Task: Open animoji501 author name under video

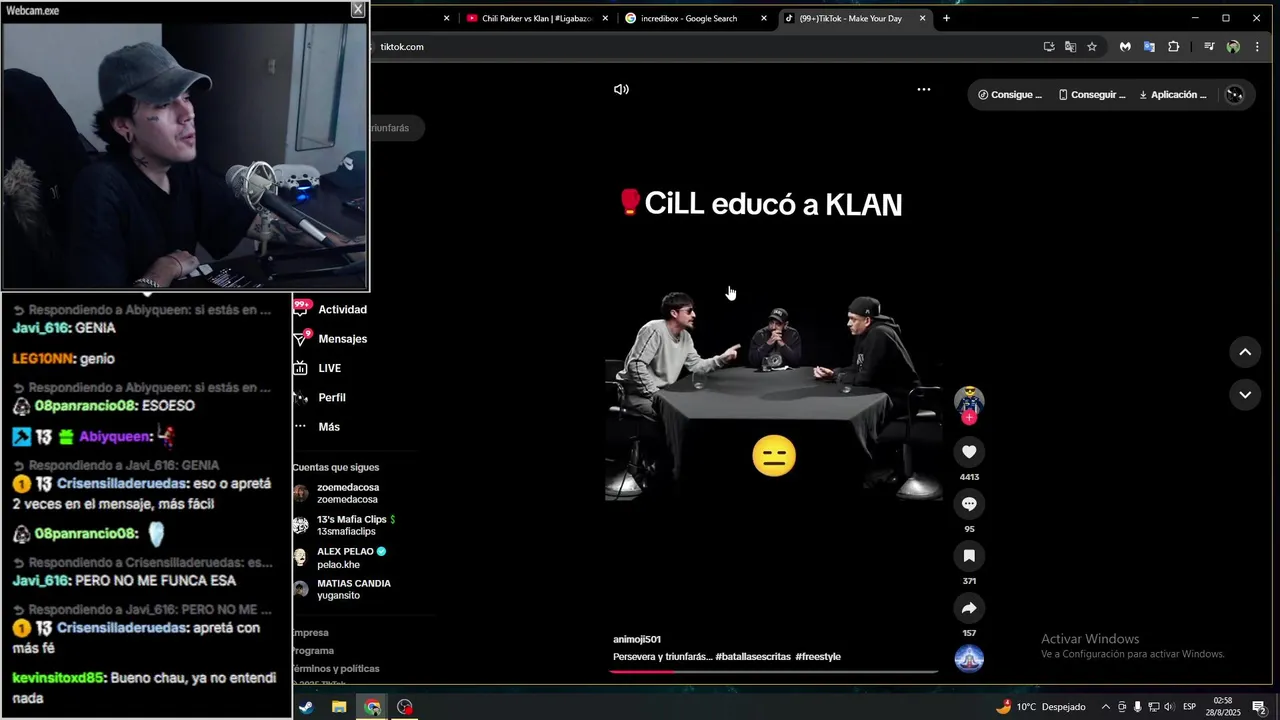Action: 637,639
